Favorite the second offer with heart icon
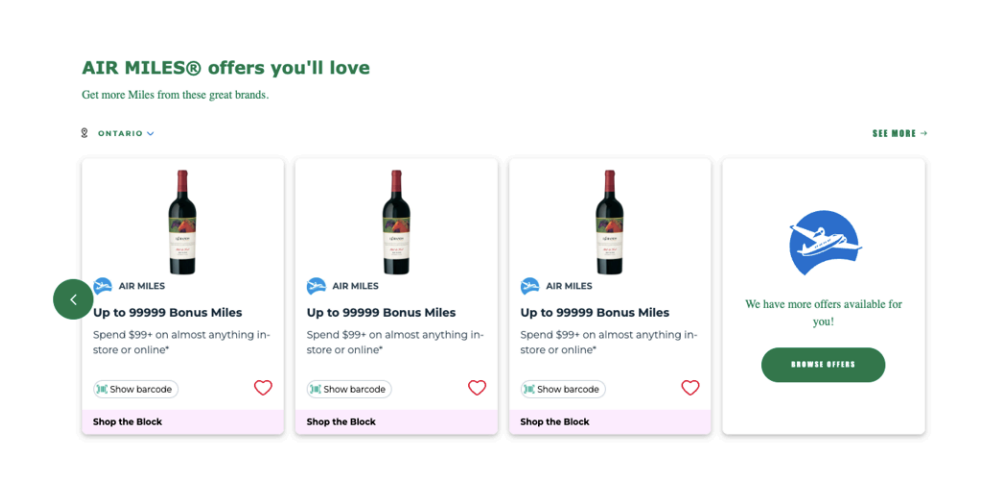This screenshot has height=478, width=988. coord(477,388)
